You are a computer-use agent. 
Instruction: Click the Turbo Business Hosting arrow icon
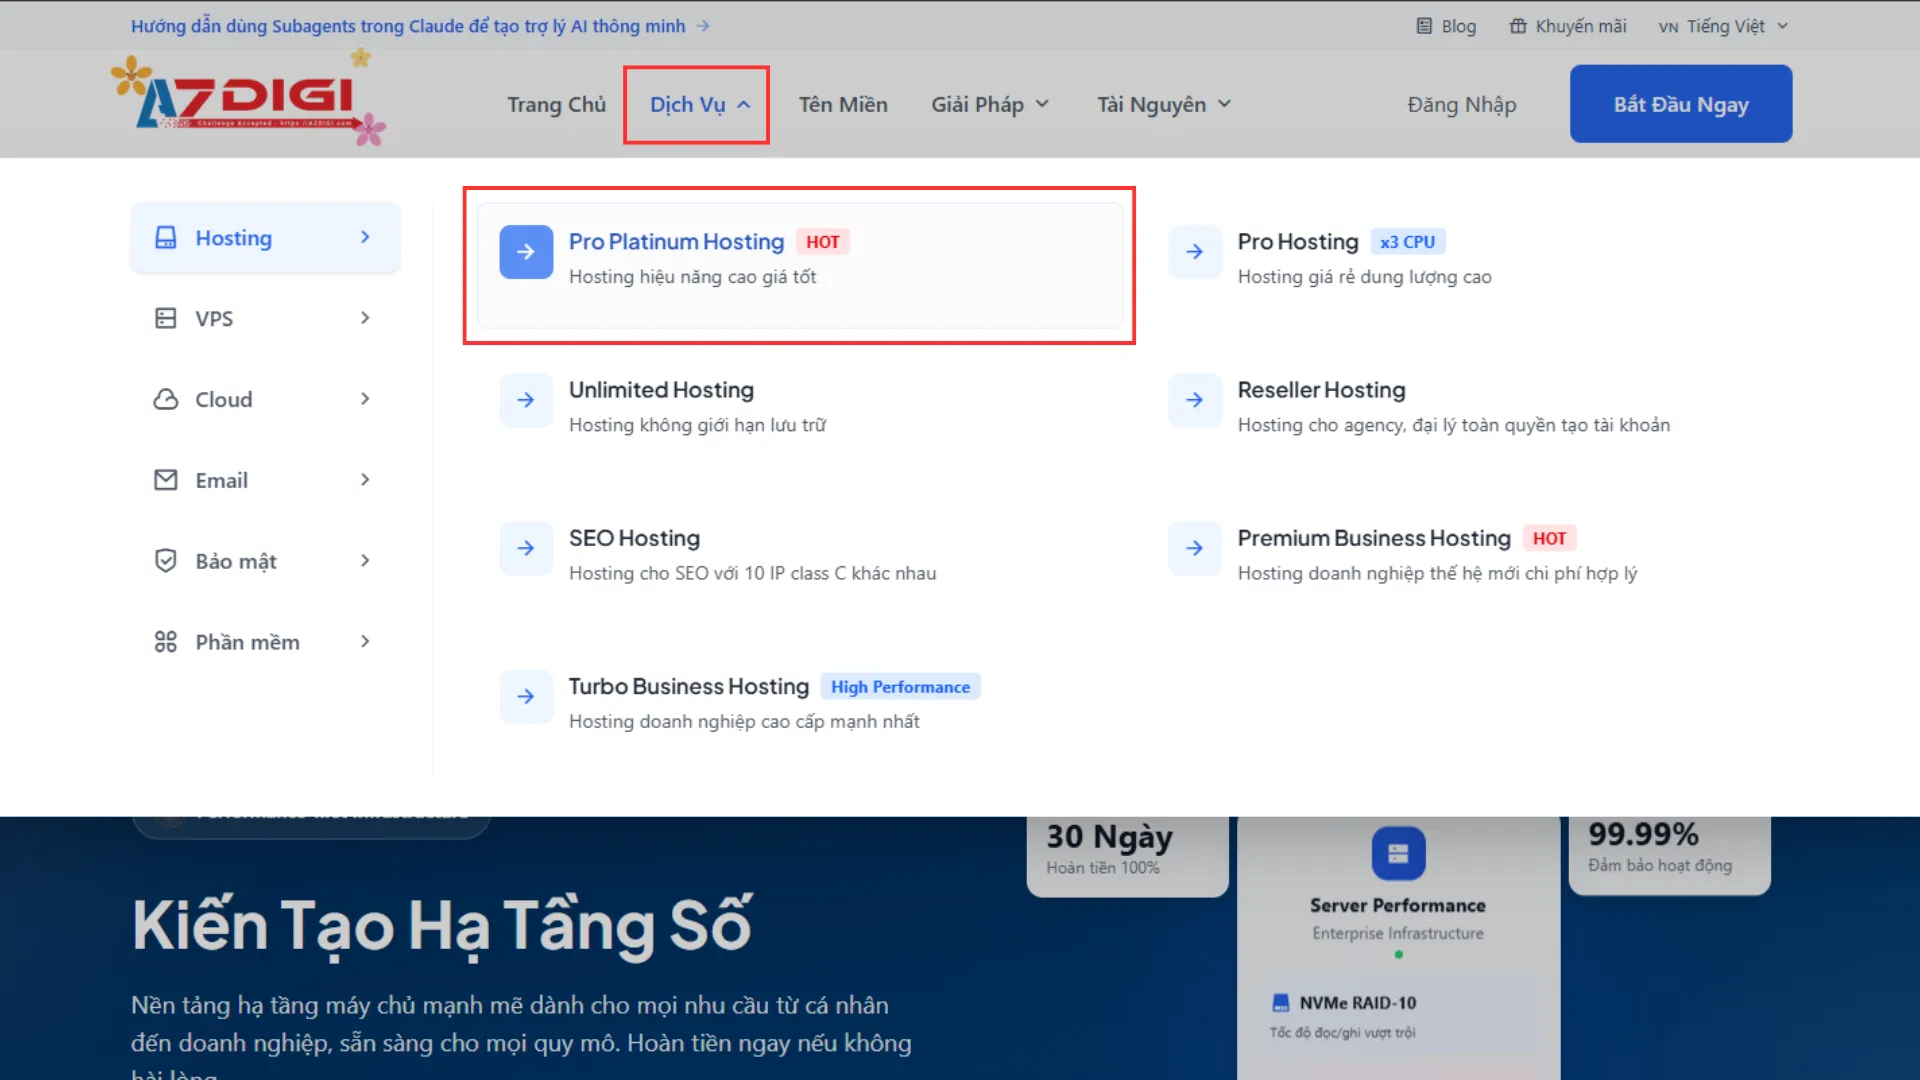coord(526,696)
